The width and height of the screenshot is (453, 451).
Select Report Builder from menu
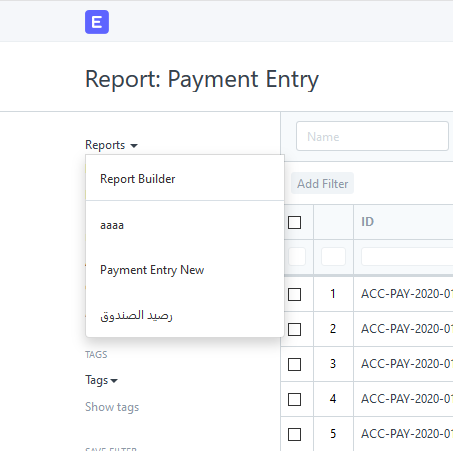point(185,179)
